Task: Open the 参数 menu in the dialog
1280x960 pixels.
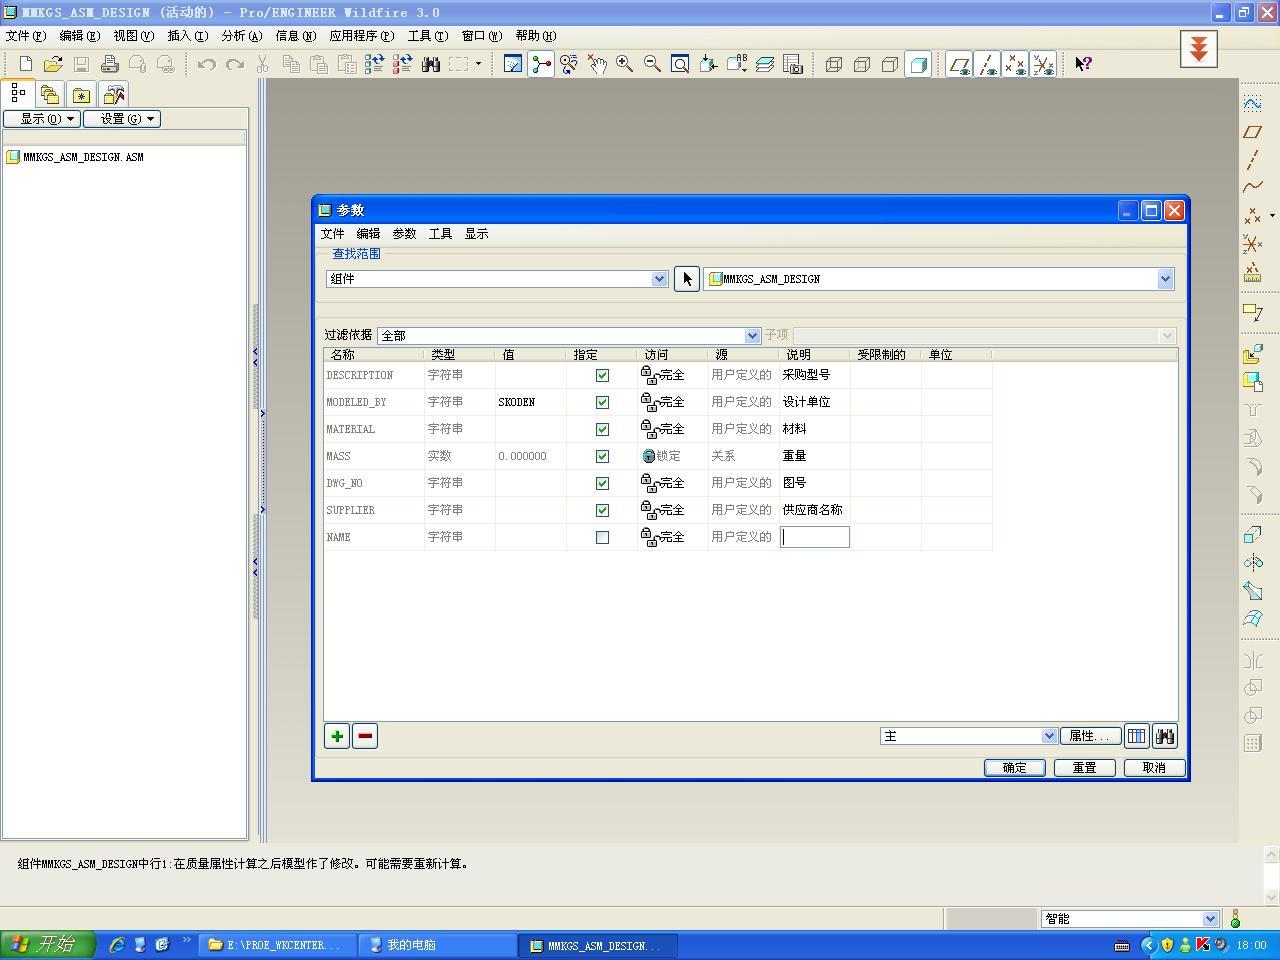Action: tap(404, 233)
